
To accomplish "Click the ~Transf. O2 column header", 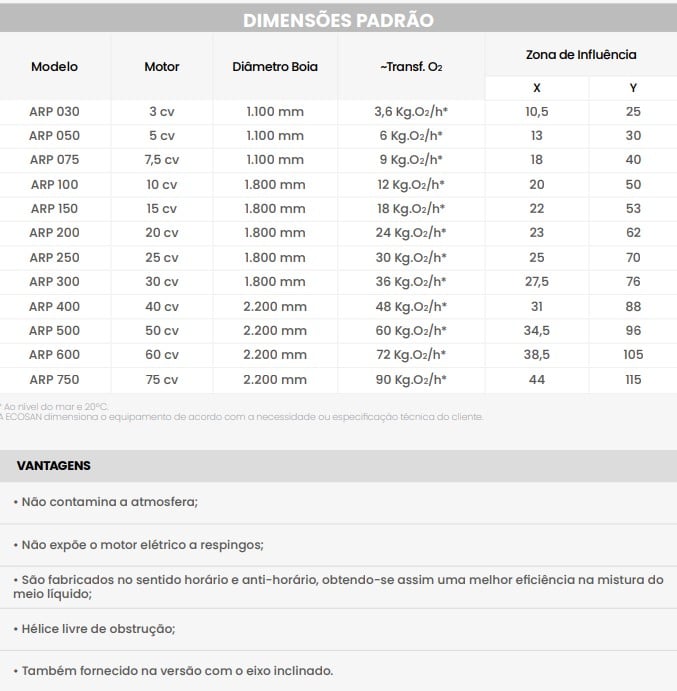I will pos(411,67).
